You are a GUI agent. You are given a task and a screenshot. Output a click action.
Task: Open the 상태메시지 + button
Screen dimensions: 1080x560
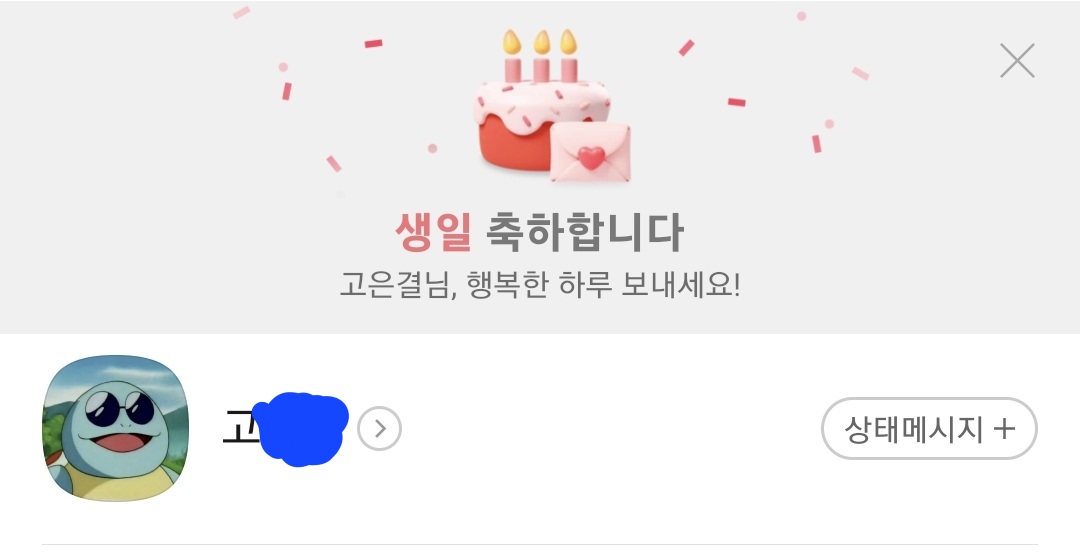(929, 428)
